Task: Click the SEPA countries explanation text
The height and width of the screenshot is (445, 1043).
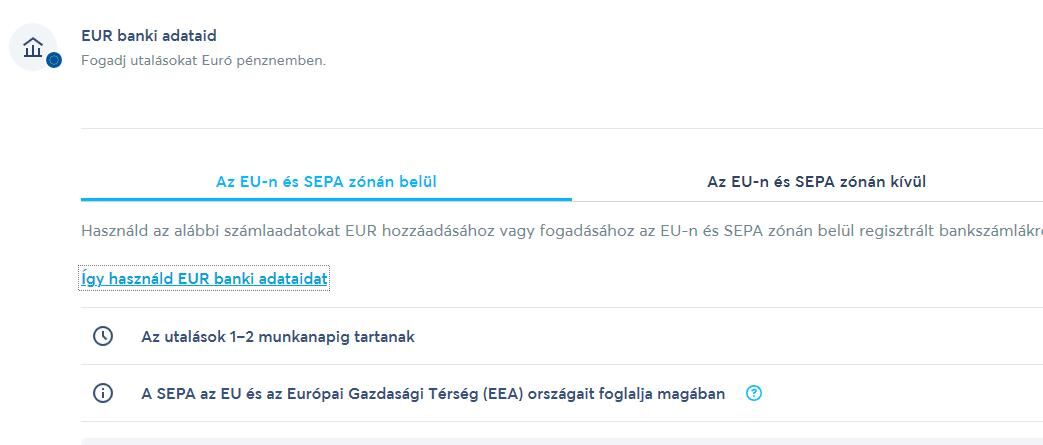Action: click(x=433, y=394)
